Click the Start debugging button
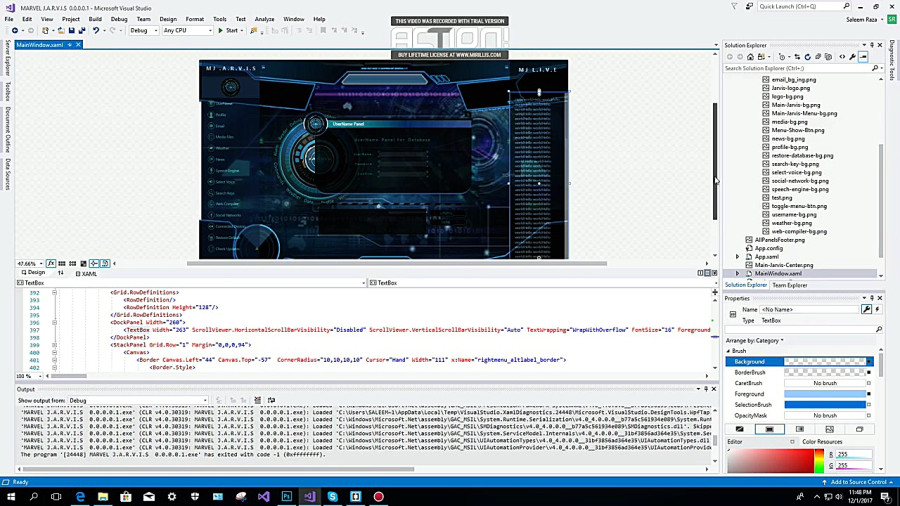Viewport: 900px width, 506px height. click(x=229, y=30)
